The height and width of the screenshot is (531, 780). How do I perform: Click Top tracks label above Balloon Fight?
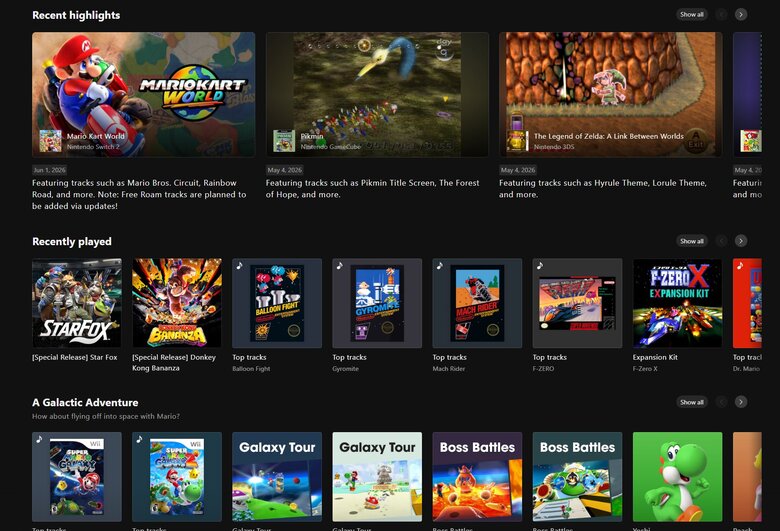tap(249, 357)
